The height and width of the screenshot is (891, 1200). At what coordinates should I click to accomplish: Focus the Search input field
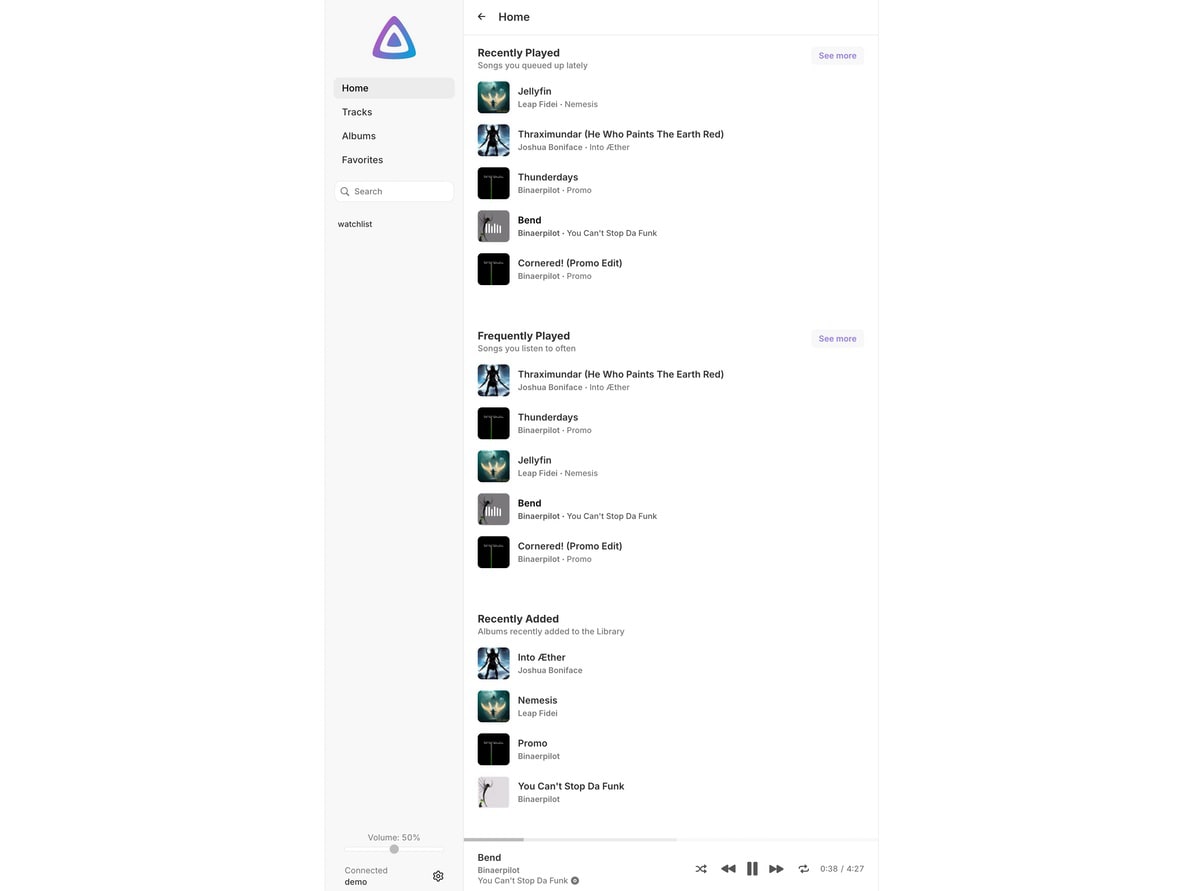394,191
